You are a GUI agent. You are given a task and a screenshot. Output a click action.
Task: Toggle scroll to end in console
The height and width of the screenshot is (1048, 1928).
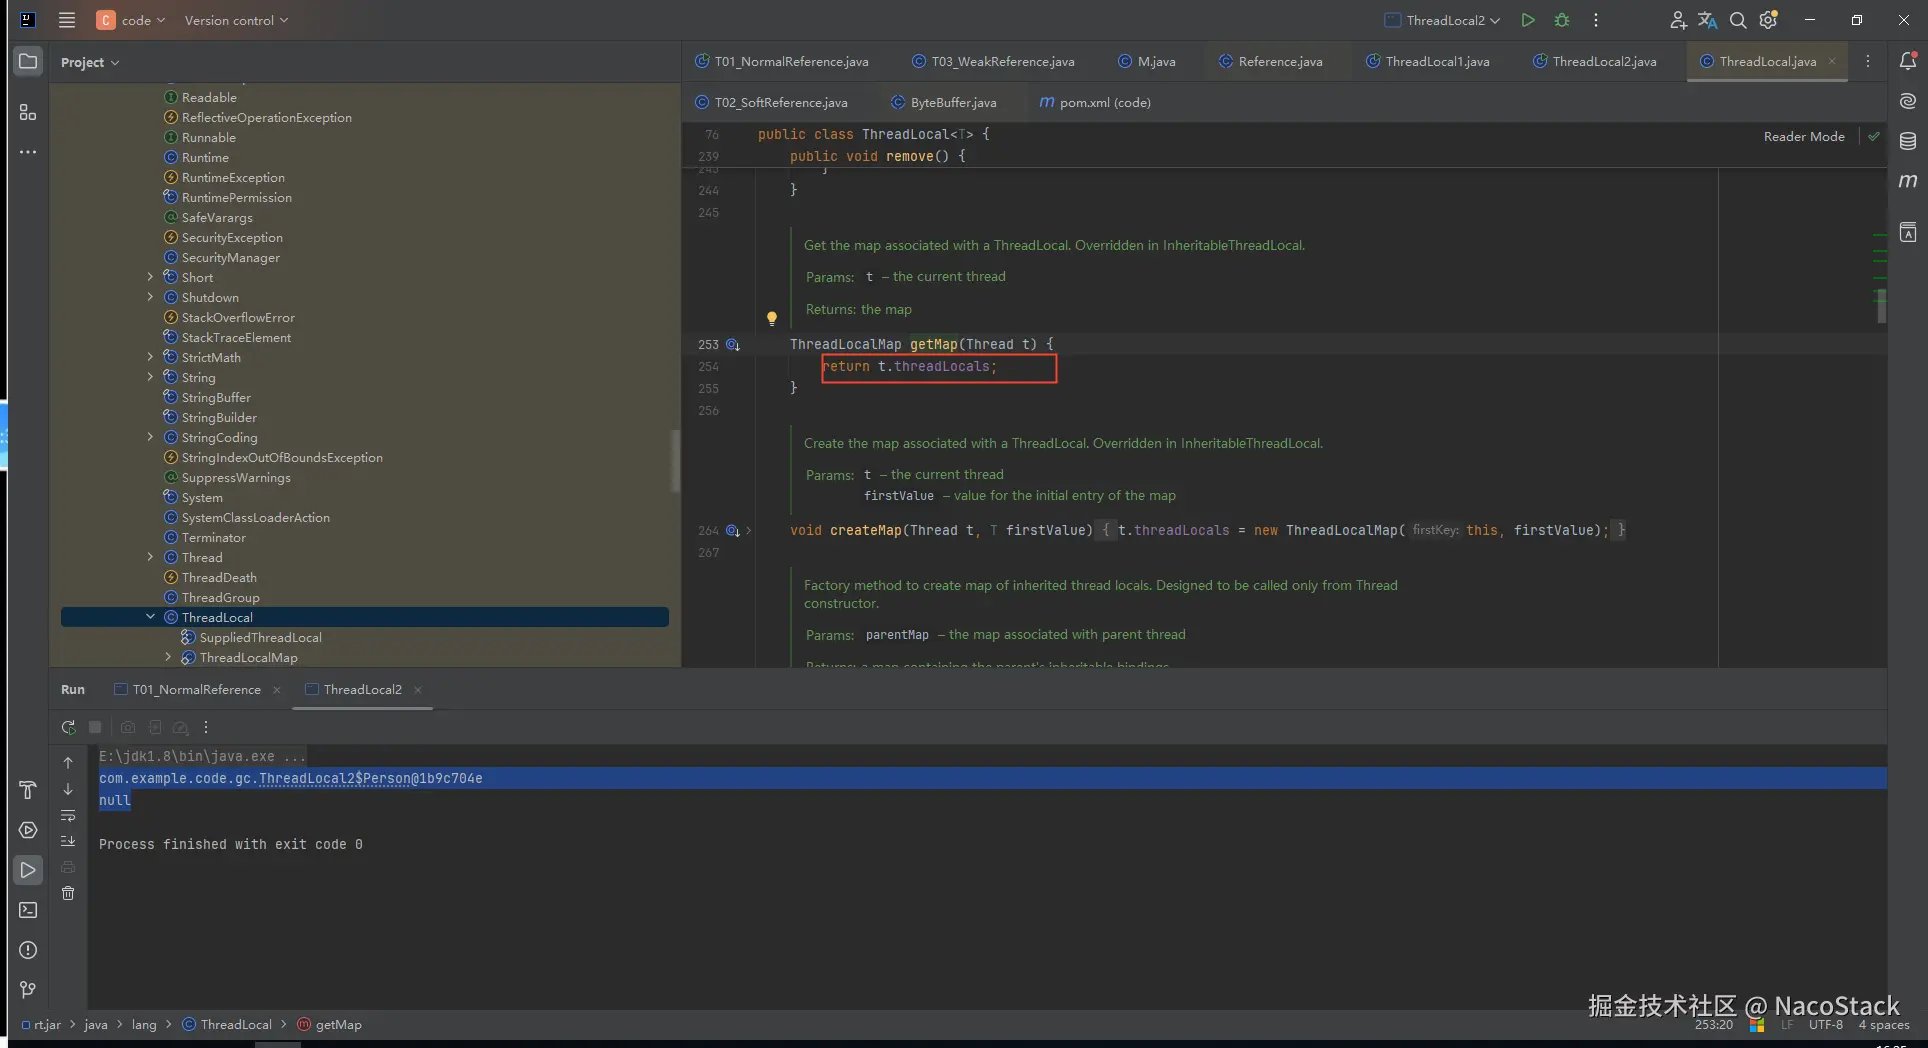(68, 841)
